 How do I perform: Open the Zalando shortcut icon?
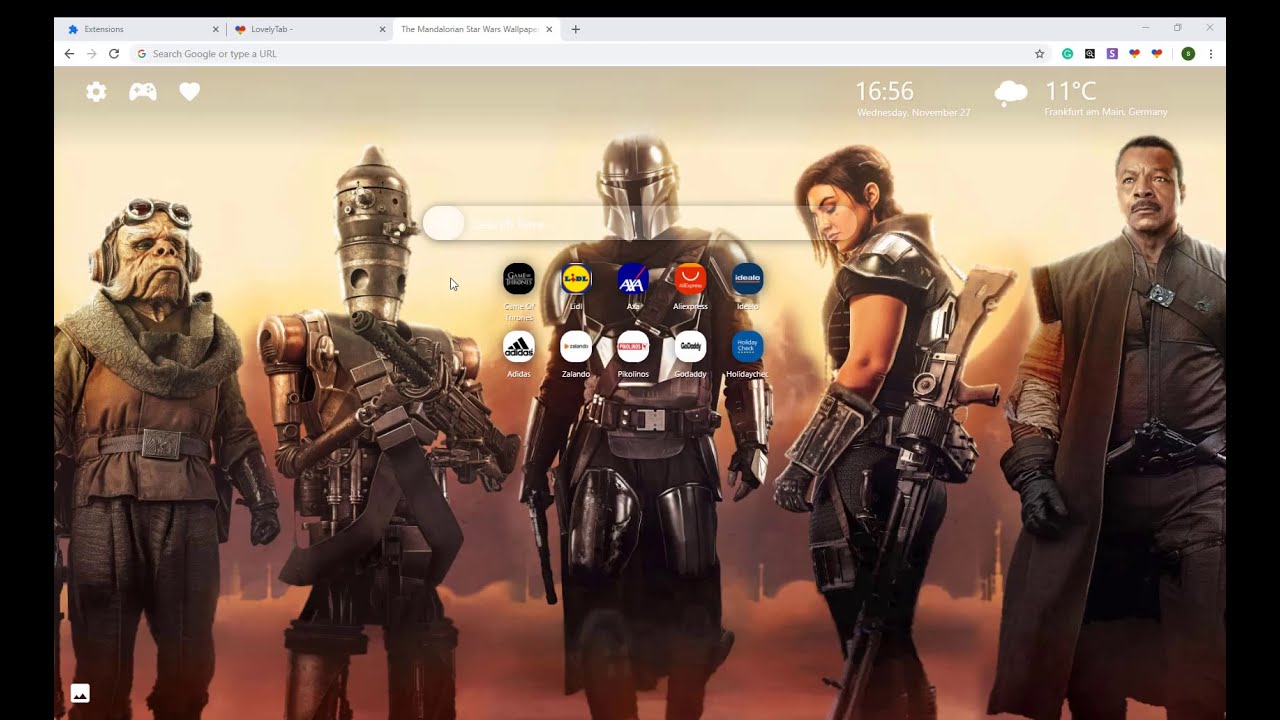(576, 347)
